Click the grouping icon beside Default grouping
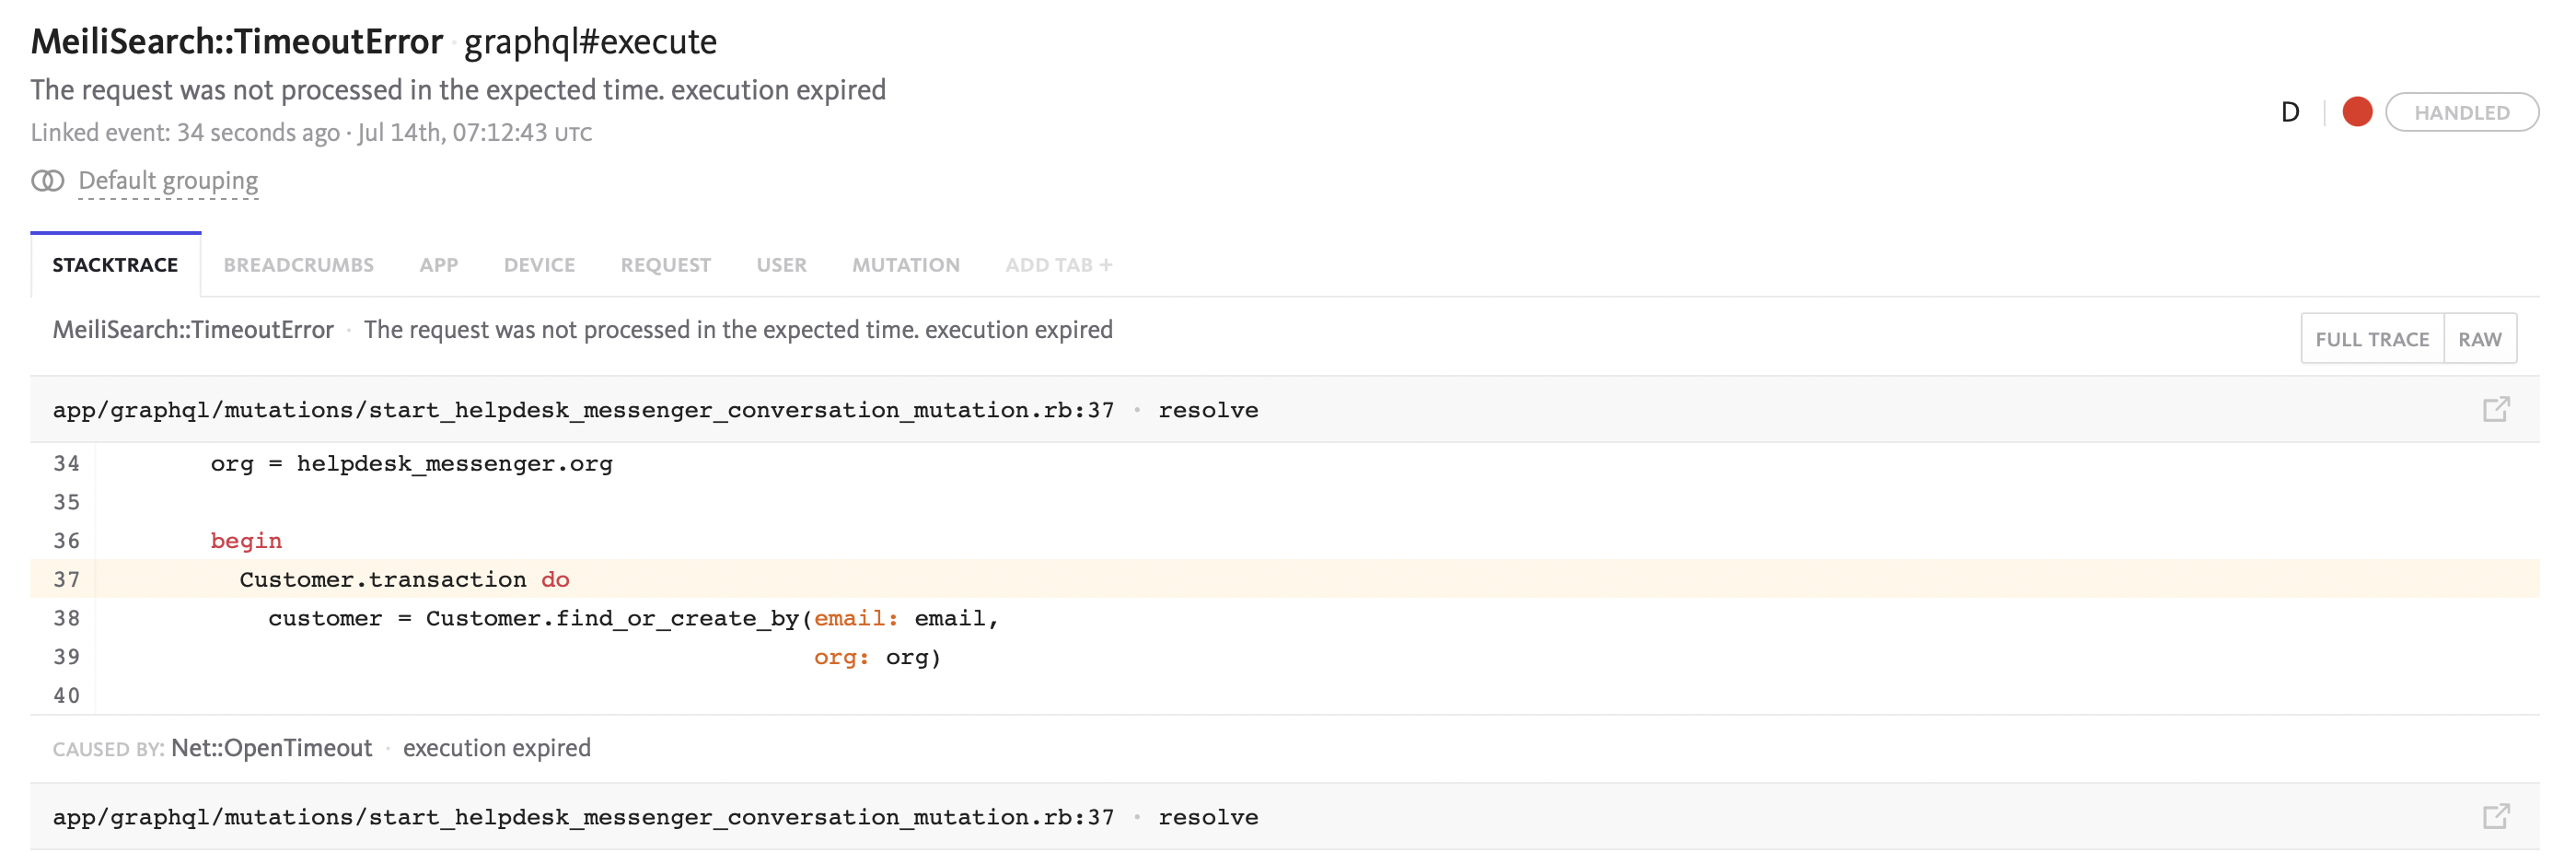The width and height of the screenshot is (2576, 864). [x=47, y=181]
